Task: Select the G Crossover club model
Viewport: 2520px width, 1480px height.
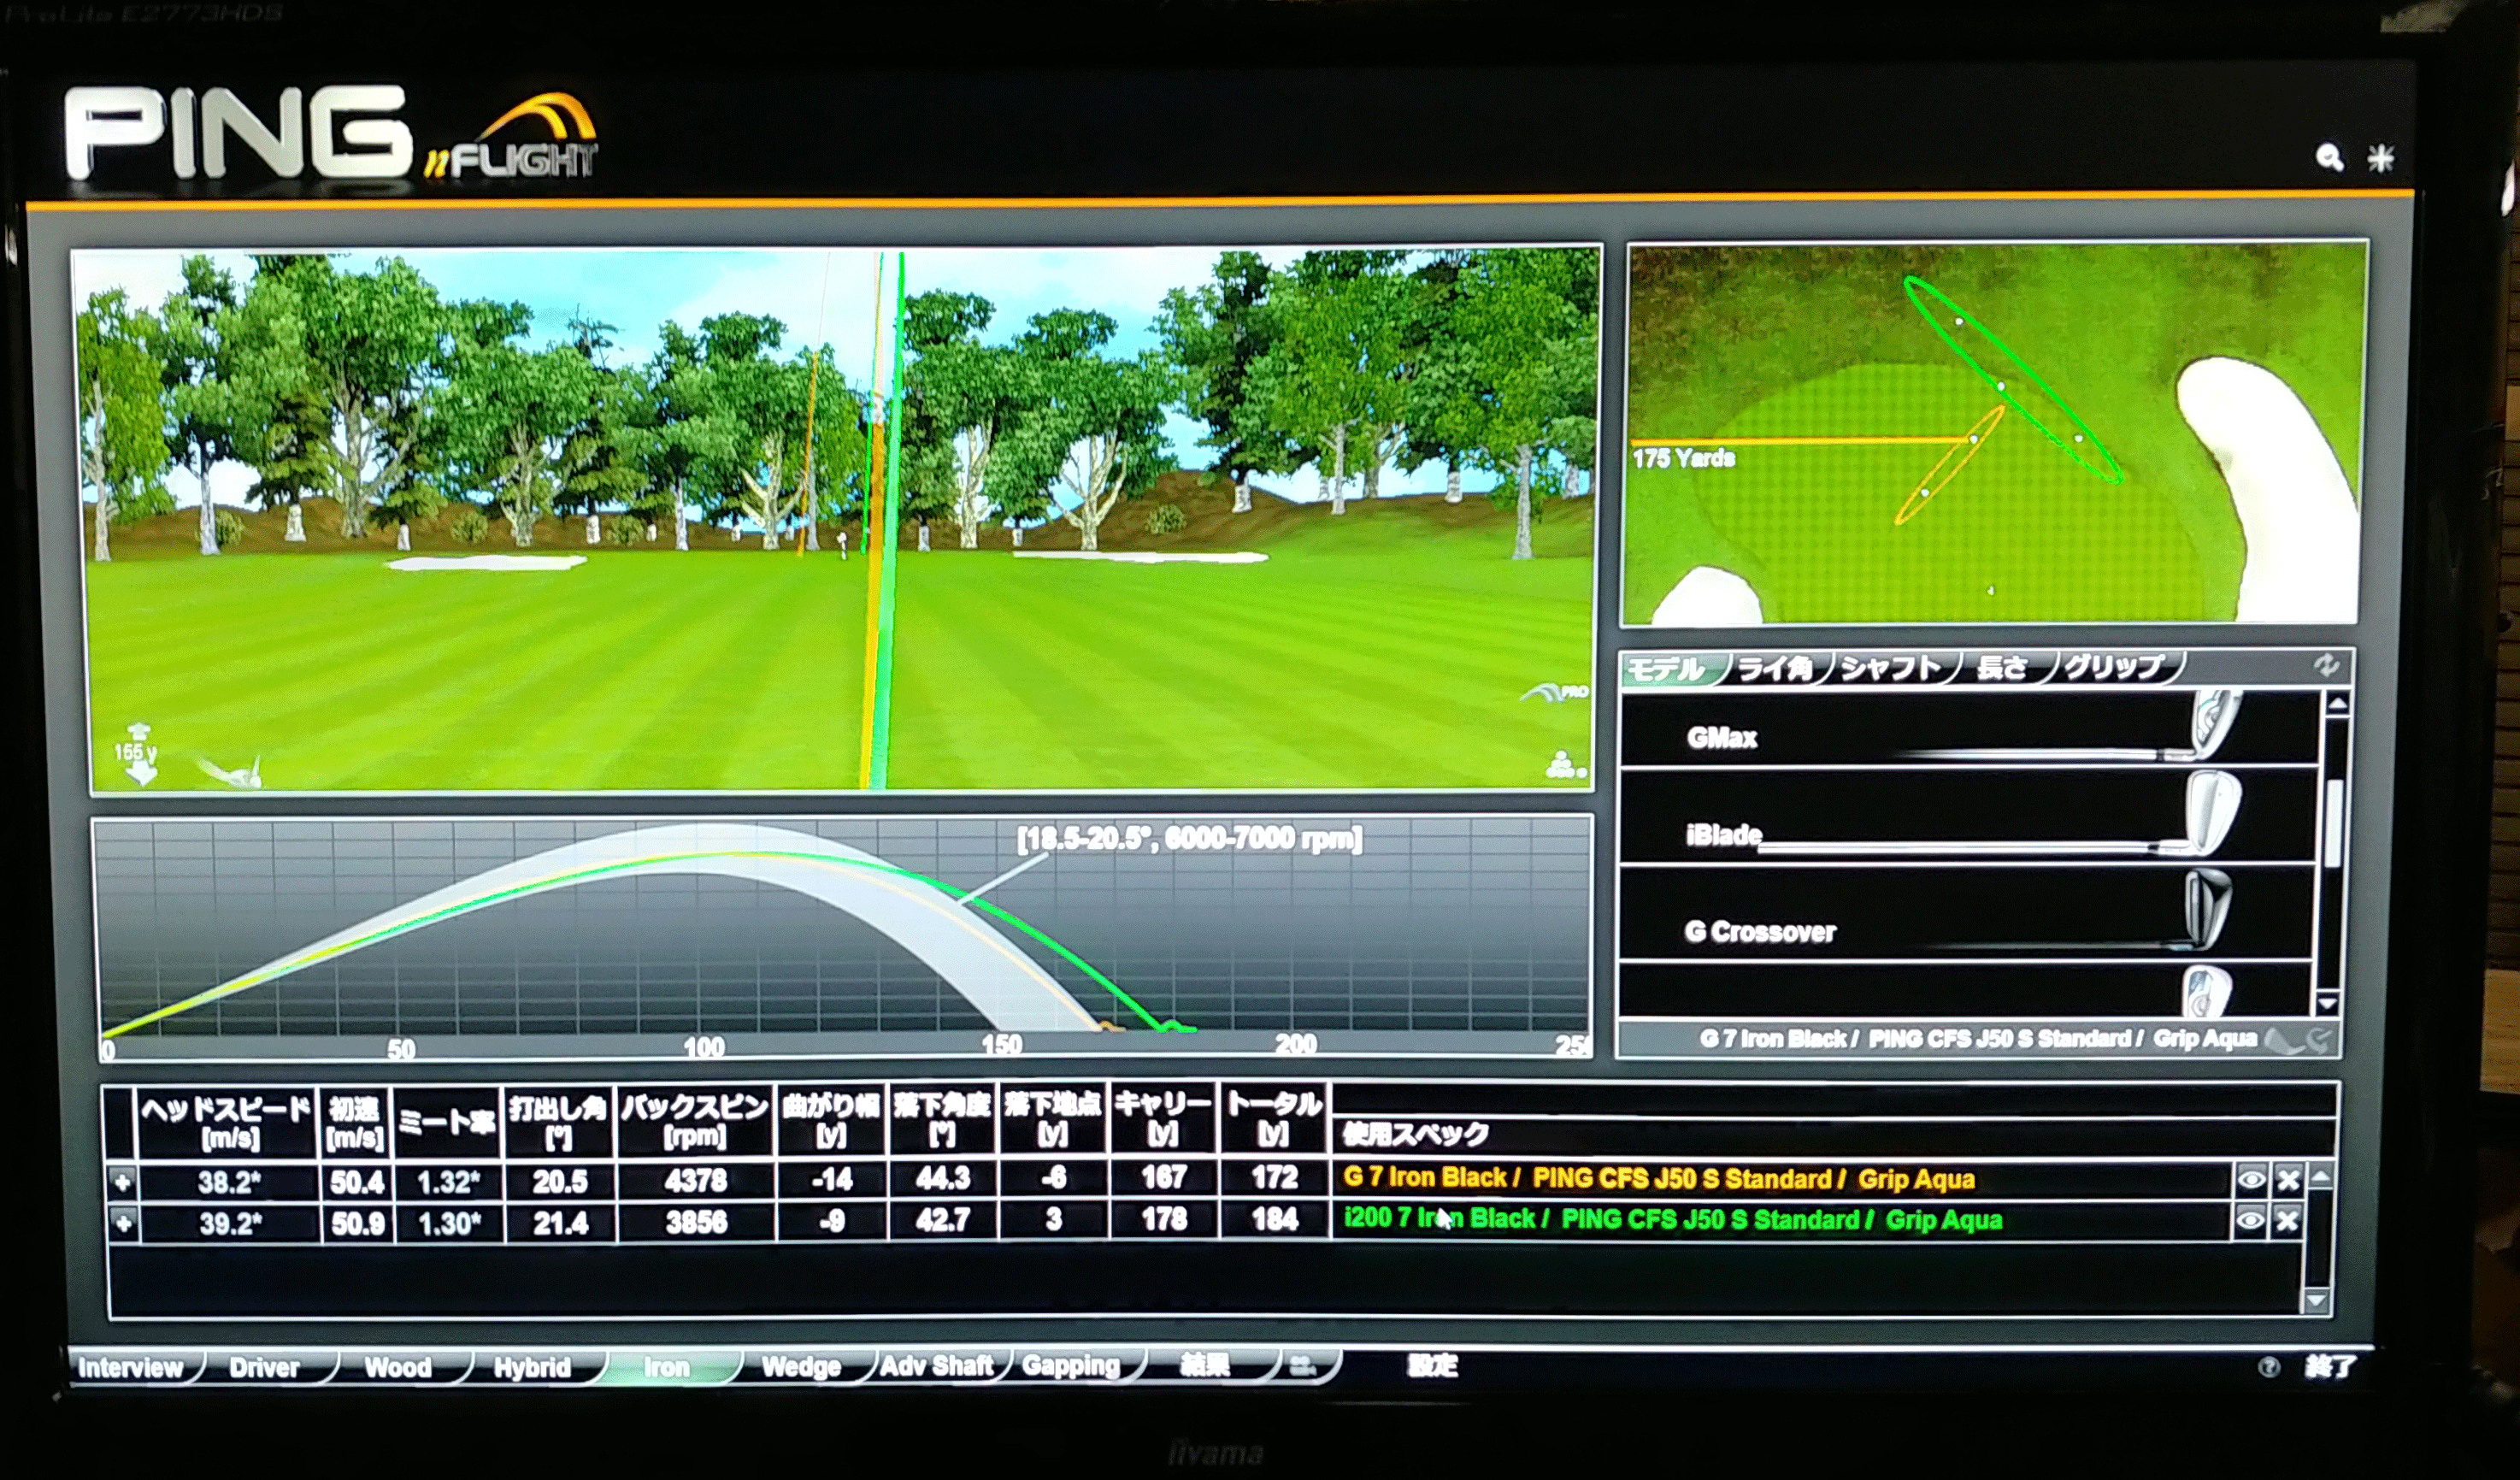Action: point(1965,913)
